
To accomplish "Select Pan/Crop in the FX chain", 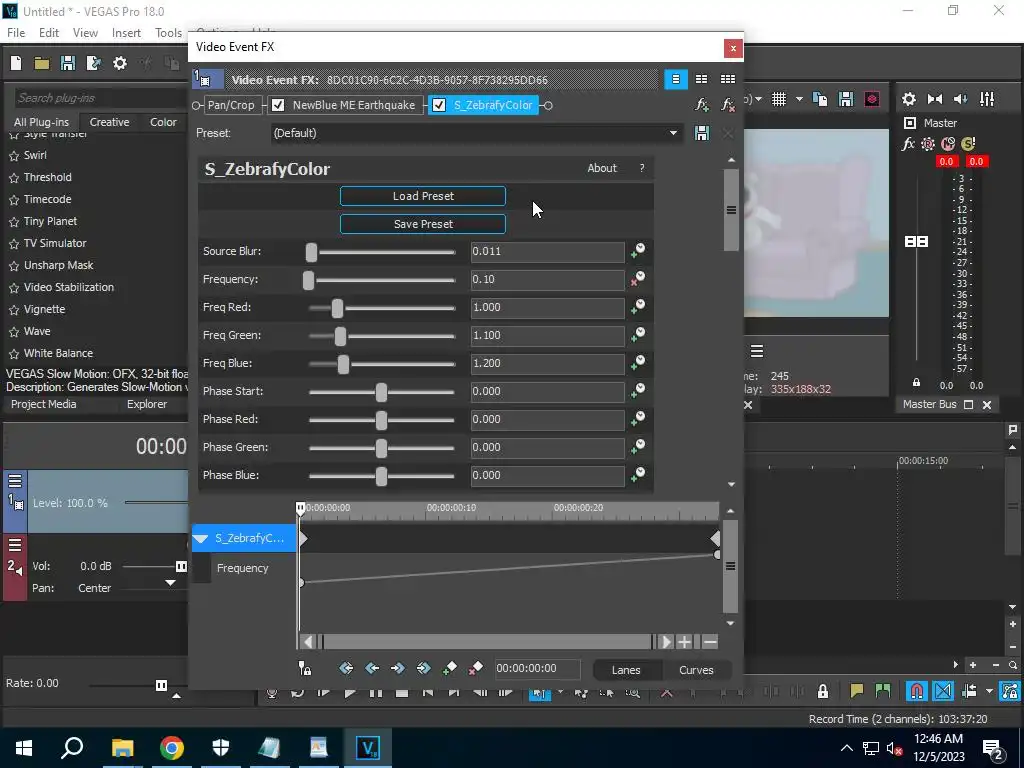I will [231, 105].
